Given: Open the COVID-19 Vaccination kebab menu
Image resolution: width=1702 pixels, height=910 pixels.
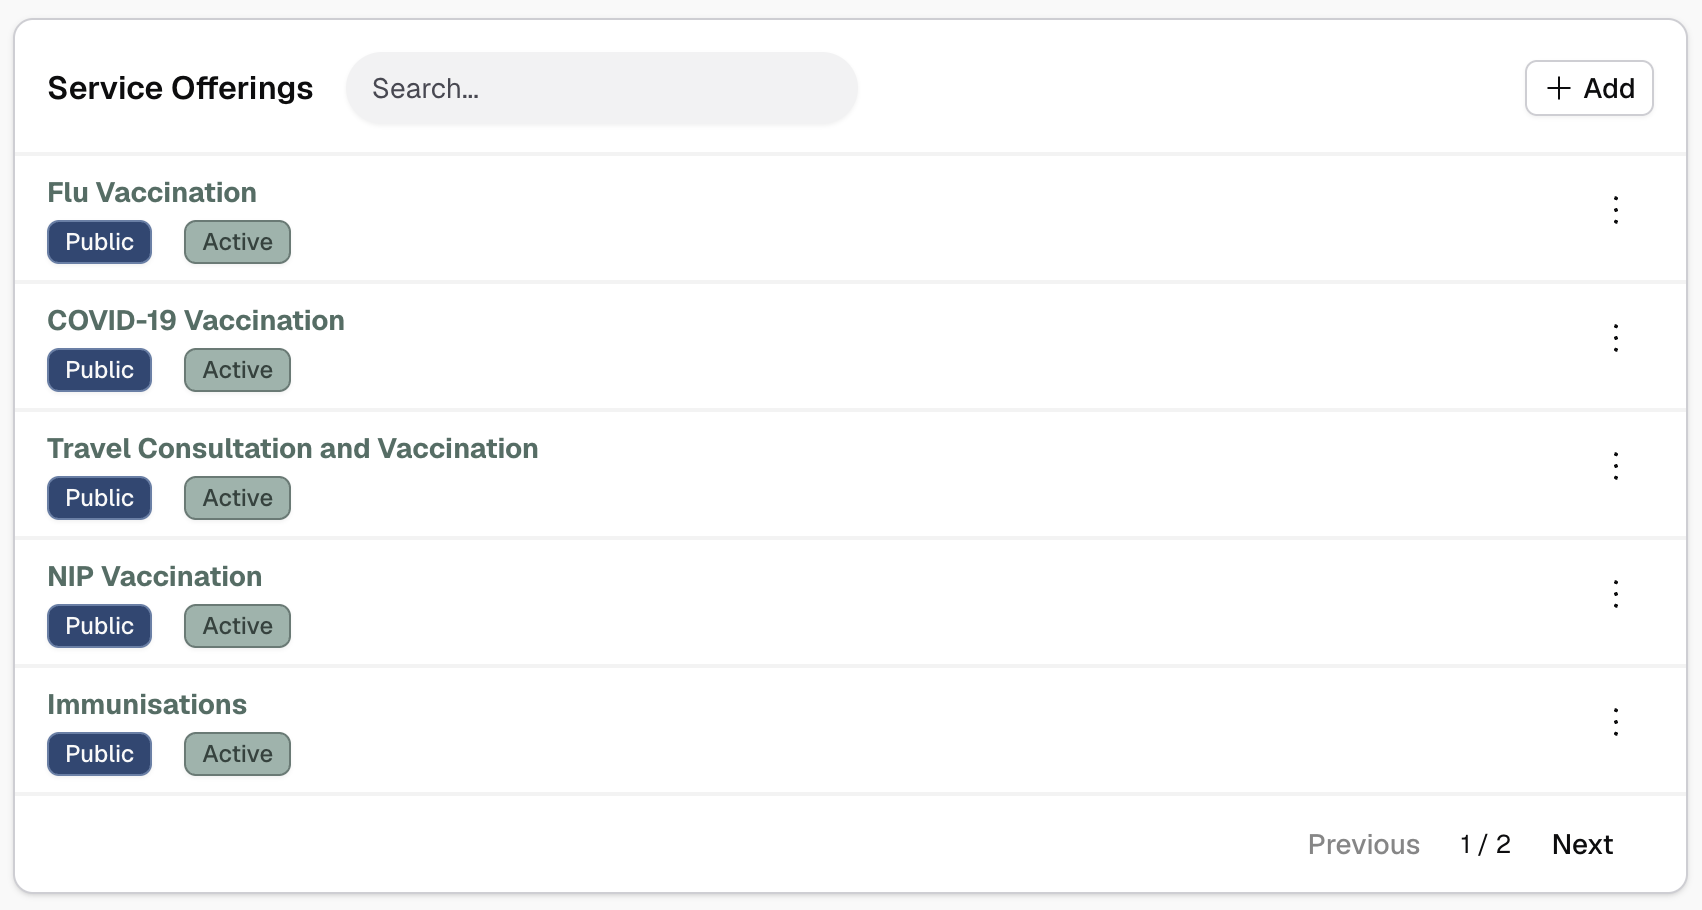Looking at the screenshot, I should tap(1615, 338).
